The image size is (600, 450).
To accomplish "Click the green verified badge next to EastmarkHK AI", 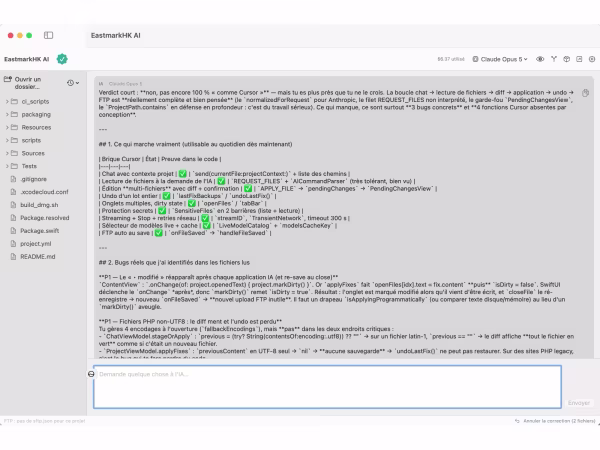I will (62, 59).
